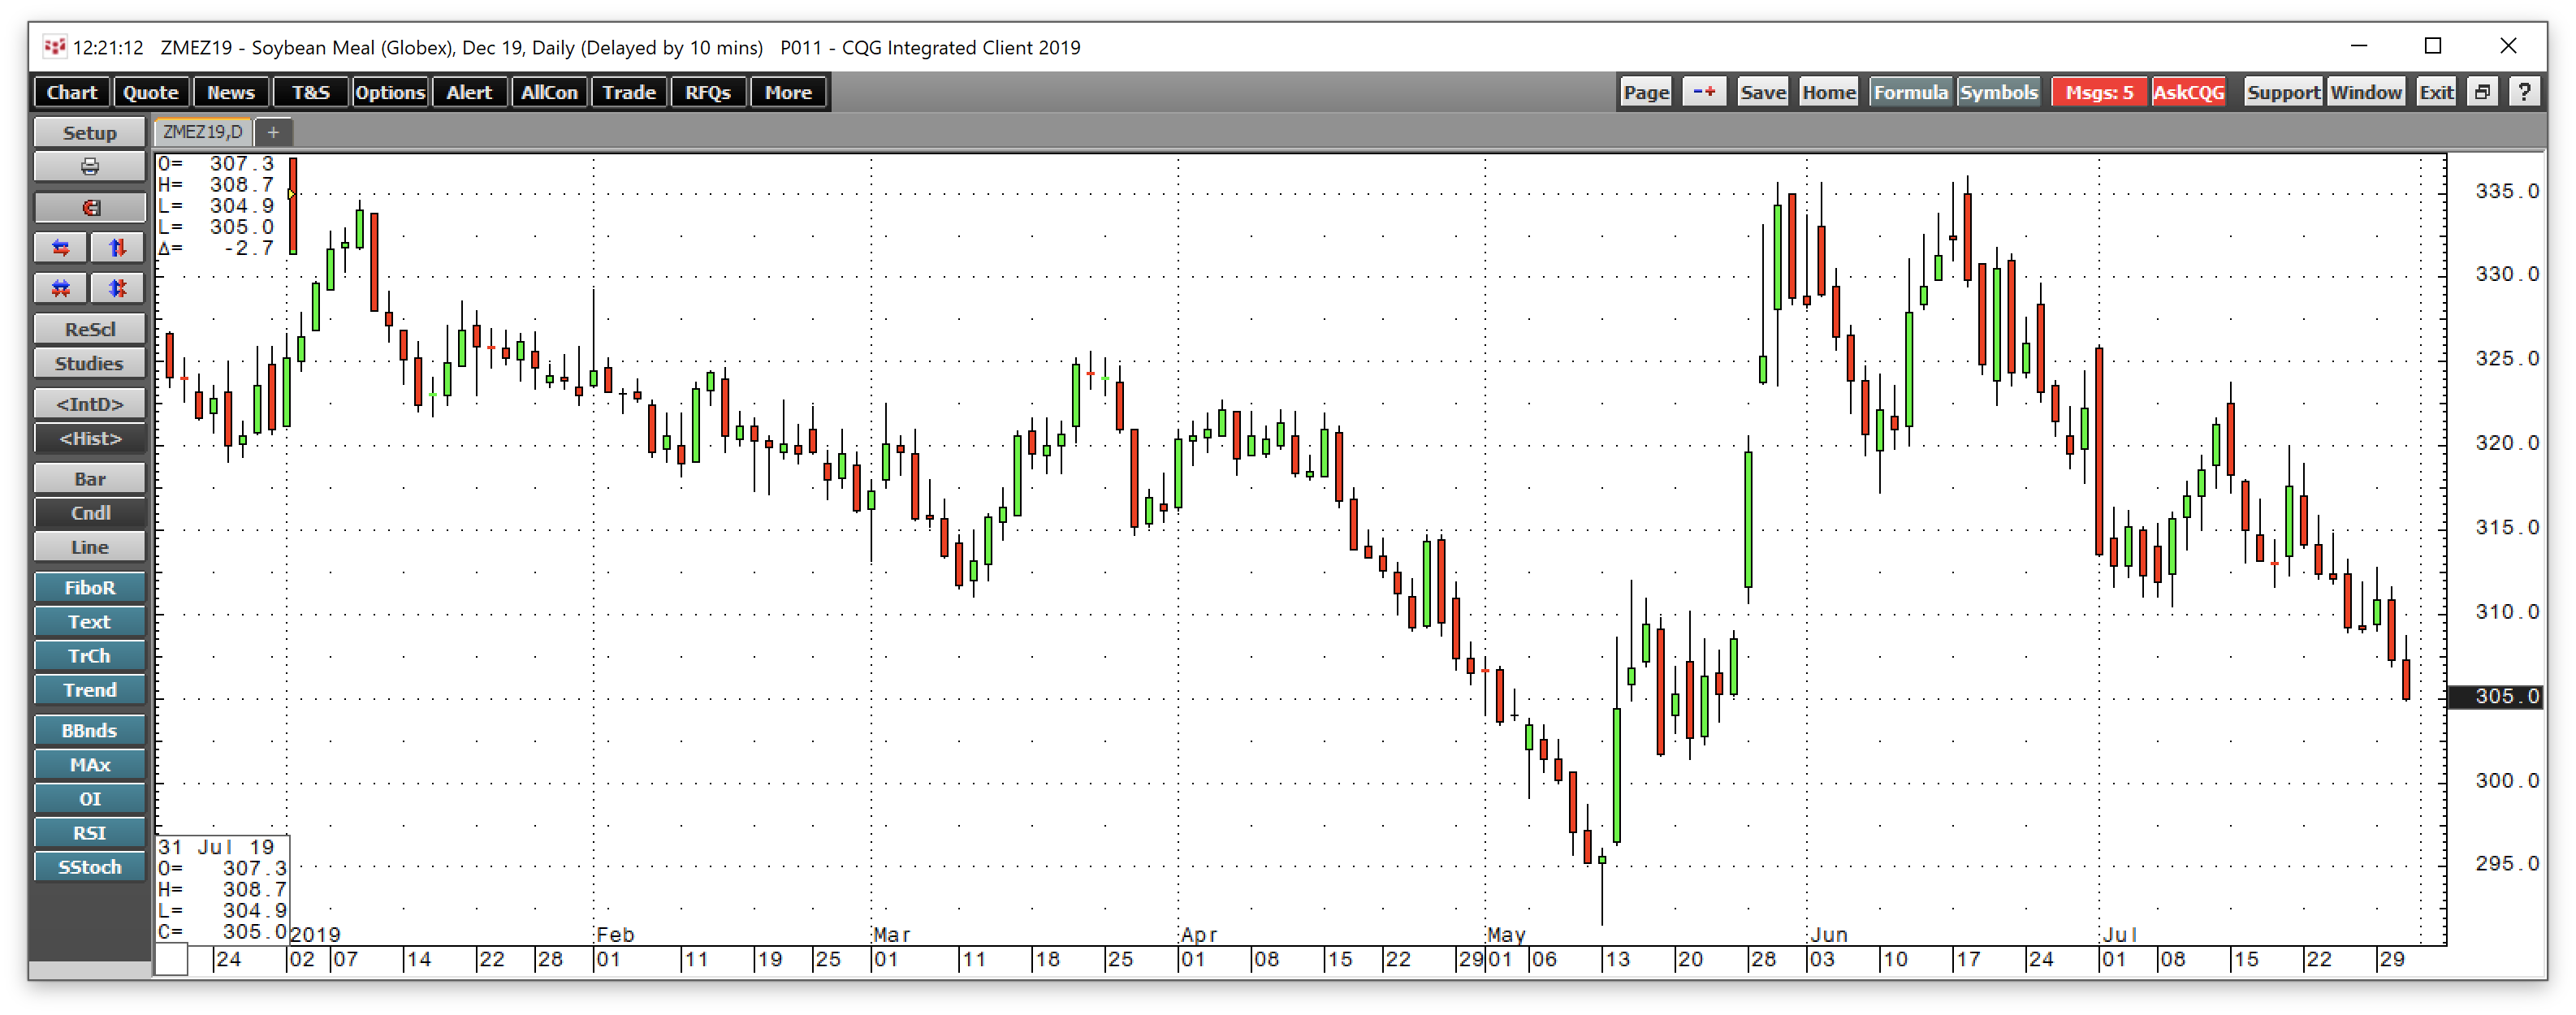Click the vertical blue-red arrows icon
This screenshot has height=1015, width=2576.
click(x=118, y=248)
